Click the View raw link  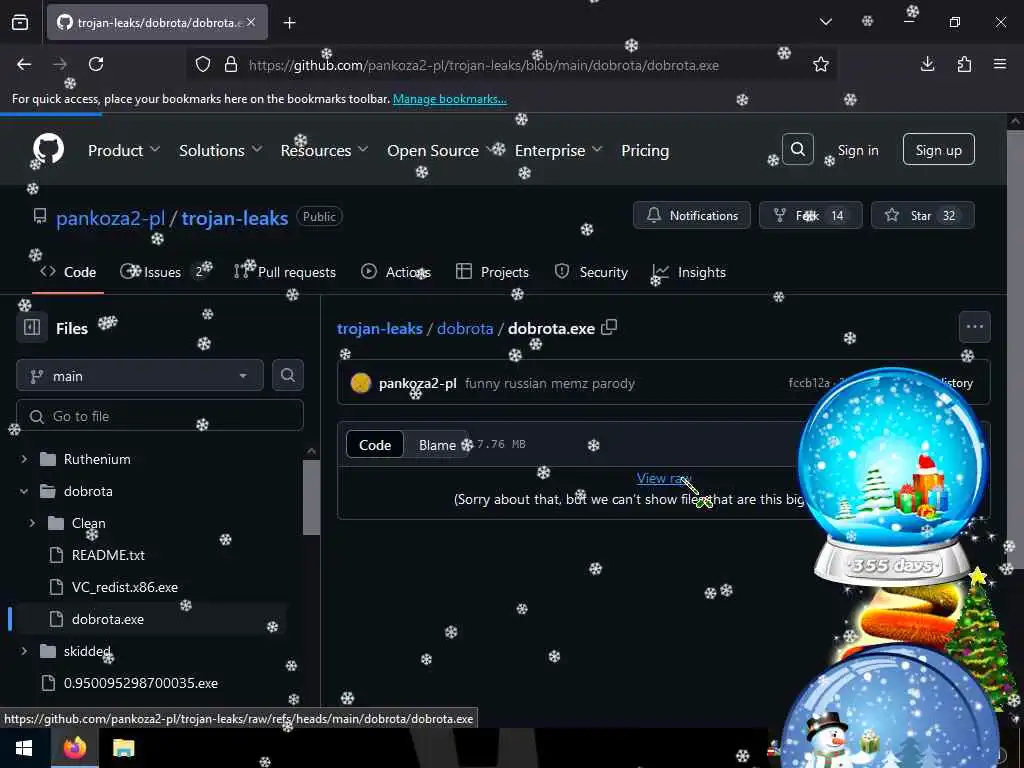664,478
